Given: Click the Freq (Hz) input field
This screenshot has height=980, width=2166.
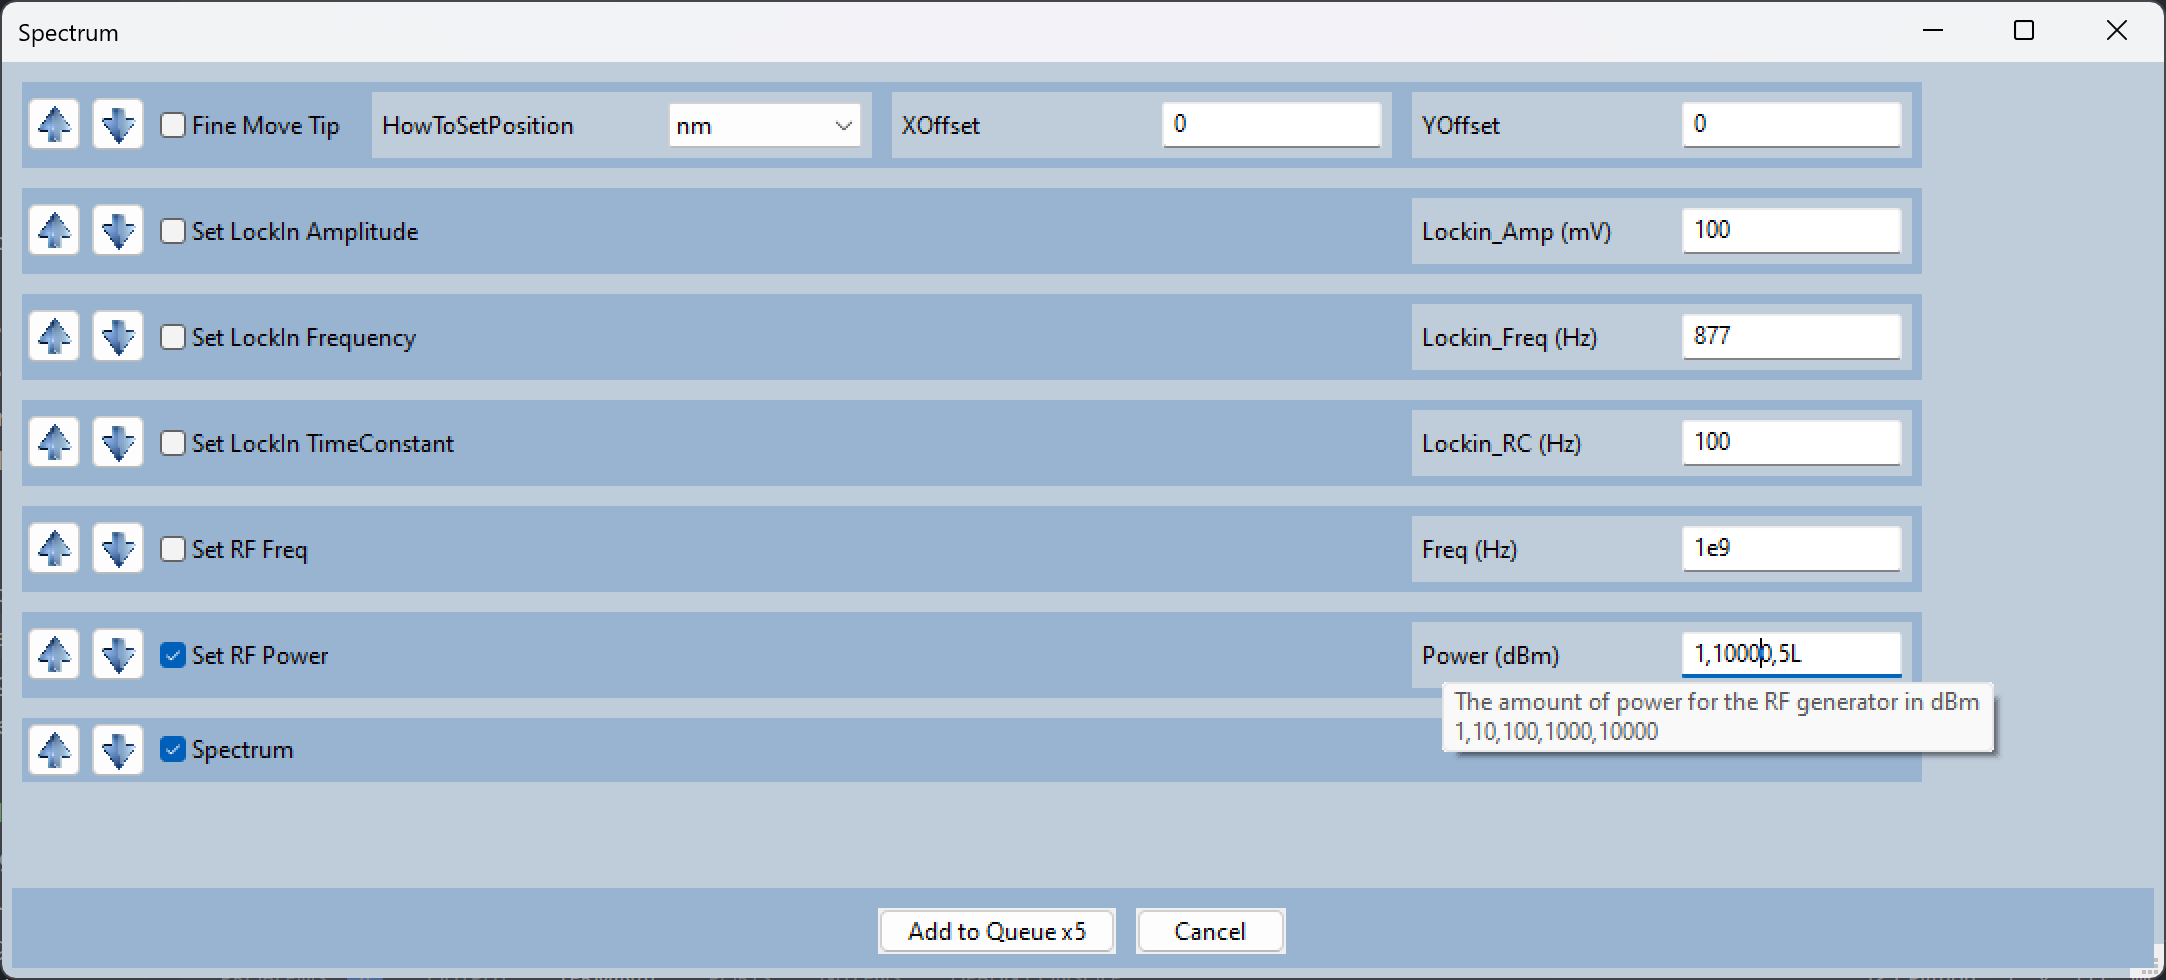Looking at the screenshot, I should pos(1791,548).
